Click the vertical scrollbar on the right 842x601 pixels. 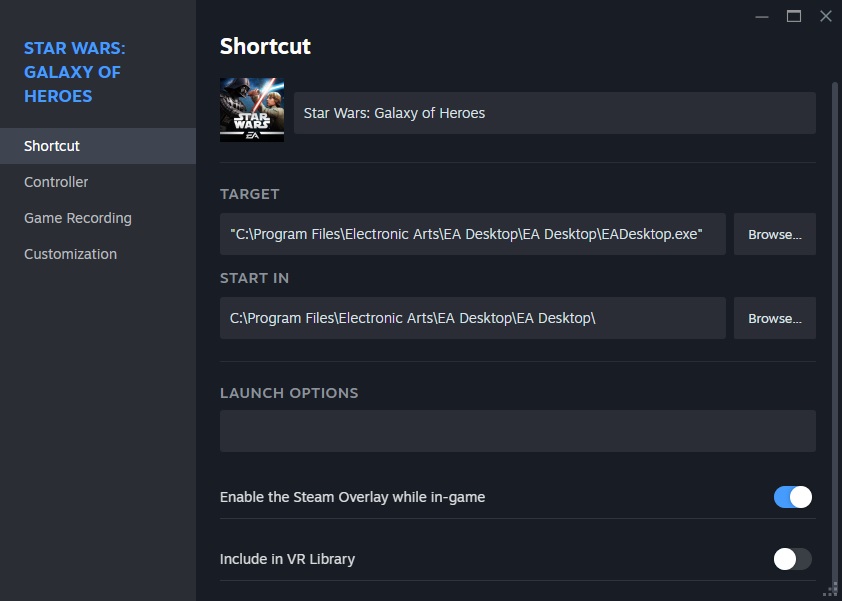835,300
